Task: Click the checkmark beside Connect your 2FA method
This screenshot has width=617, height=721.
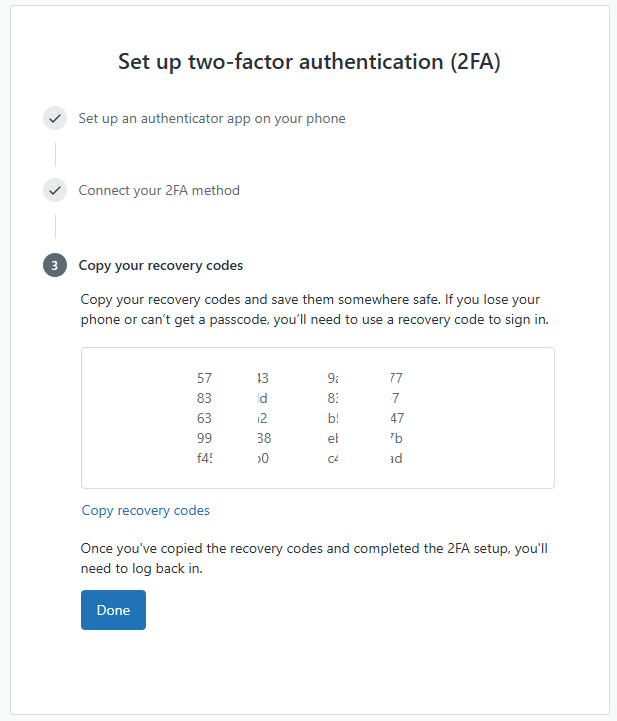Action: click(55, 190)
